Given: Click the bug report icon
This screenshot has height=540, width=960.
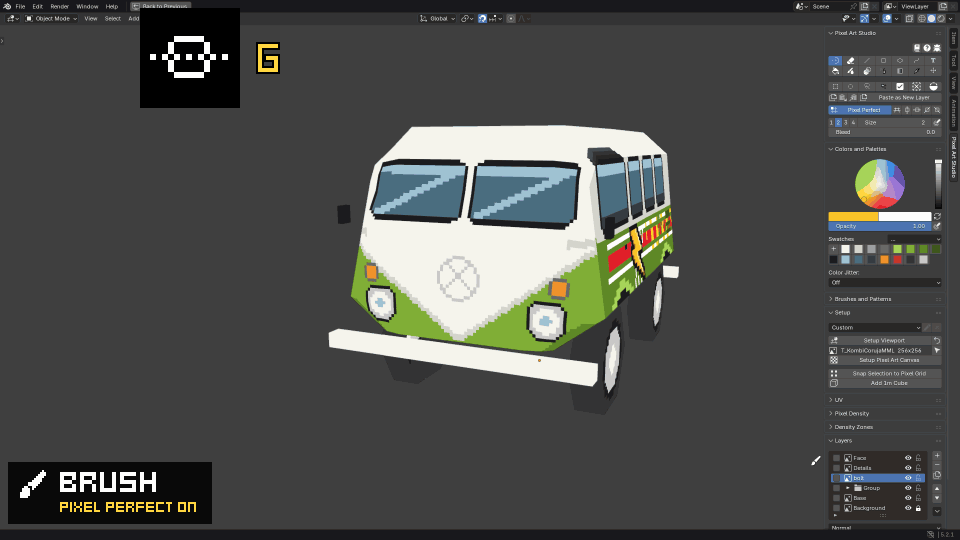Looking at the screenshot, I should (x=937, y=48).
